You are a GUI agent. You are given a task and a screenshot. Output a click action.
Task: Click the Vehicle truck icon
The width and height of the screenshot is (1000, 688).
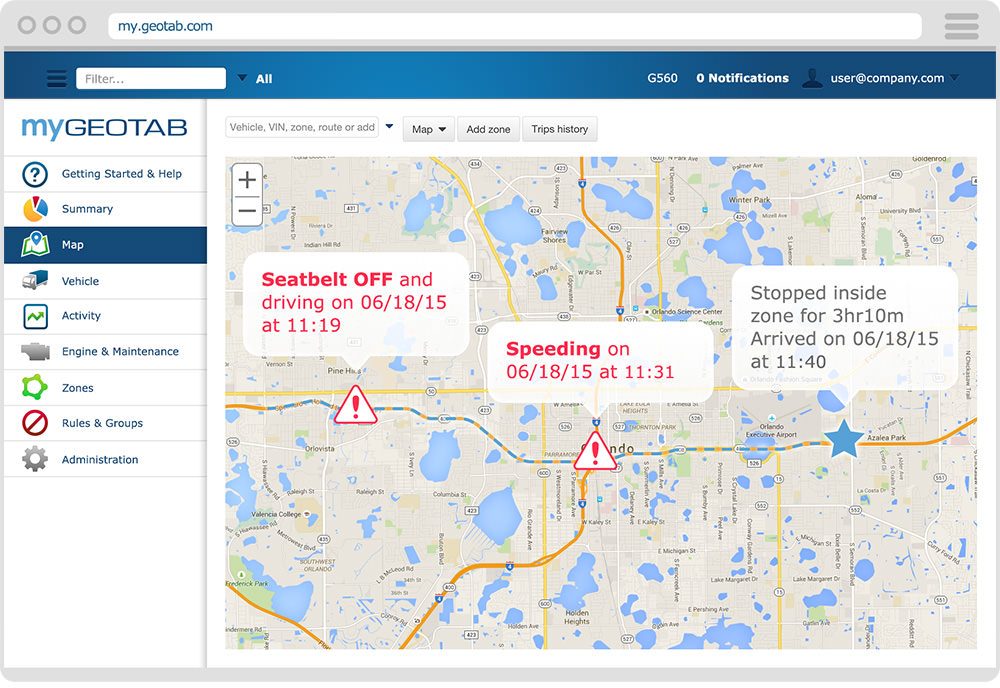coord(35,281)
